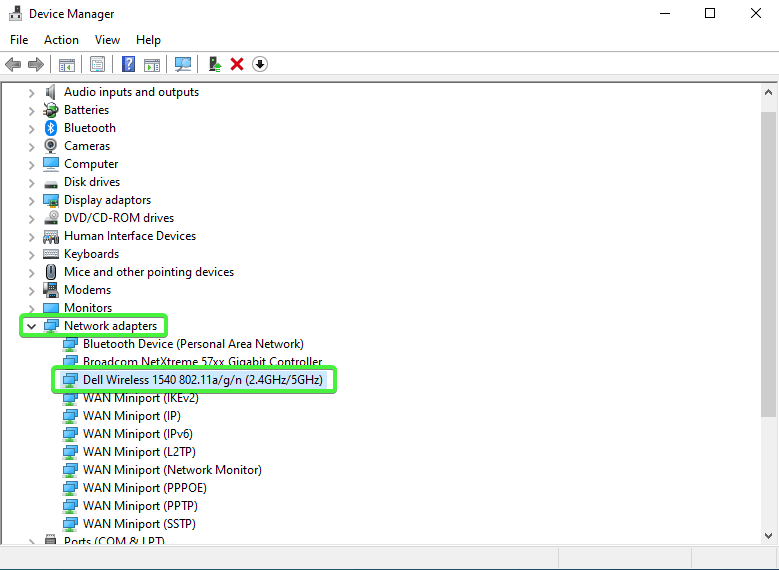Click the Cameras webcam icon
Image resolution: width=779 pixels, height=570 pixels.
coord(51,146)
